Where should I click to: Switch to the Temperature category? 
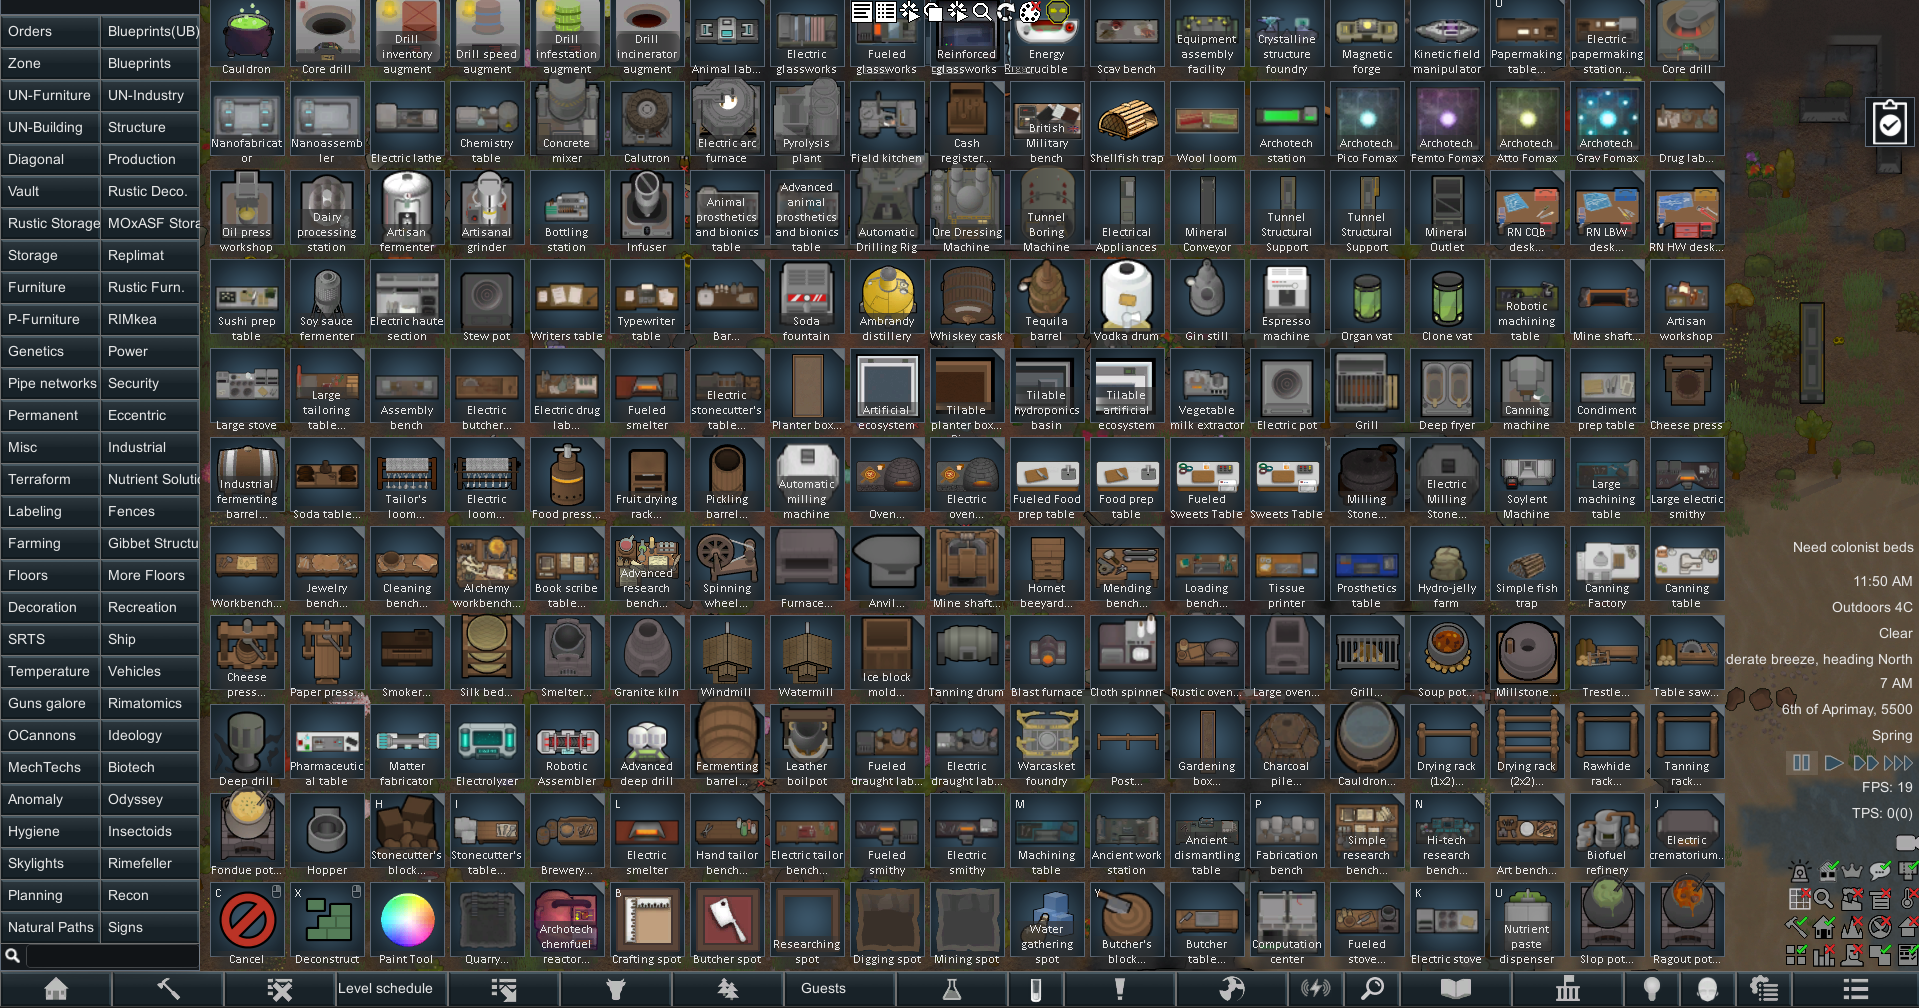pyautogui.click(x=50, y=671)
